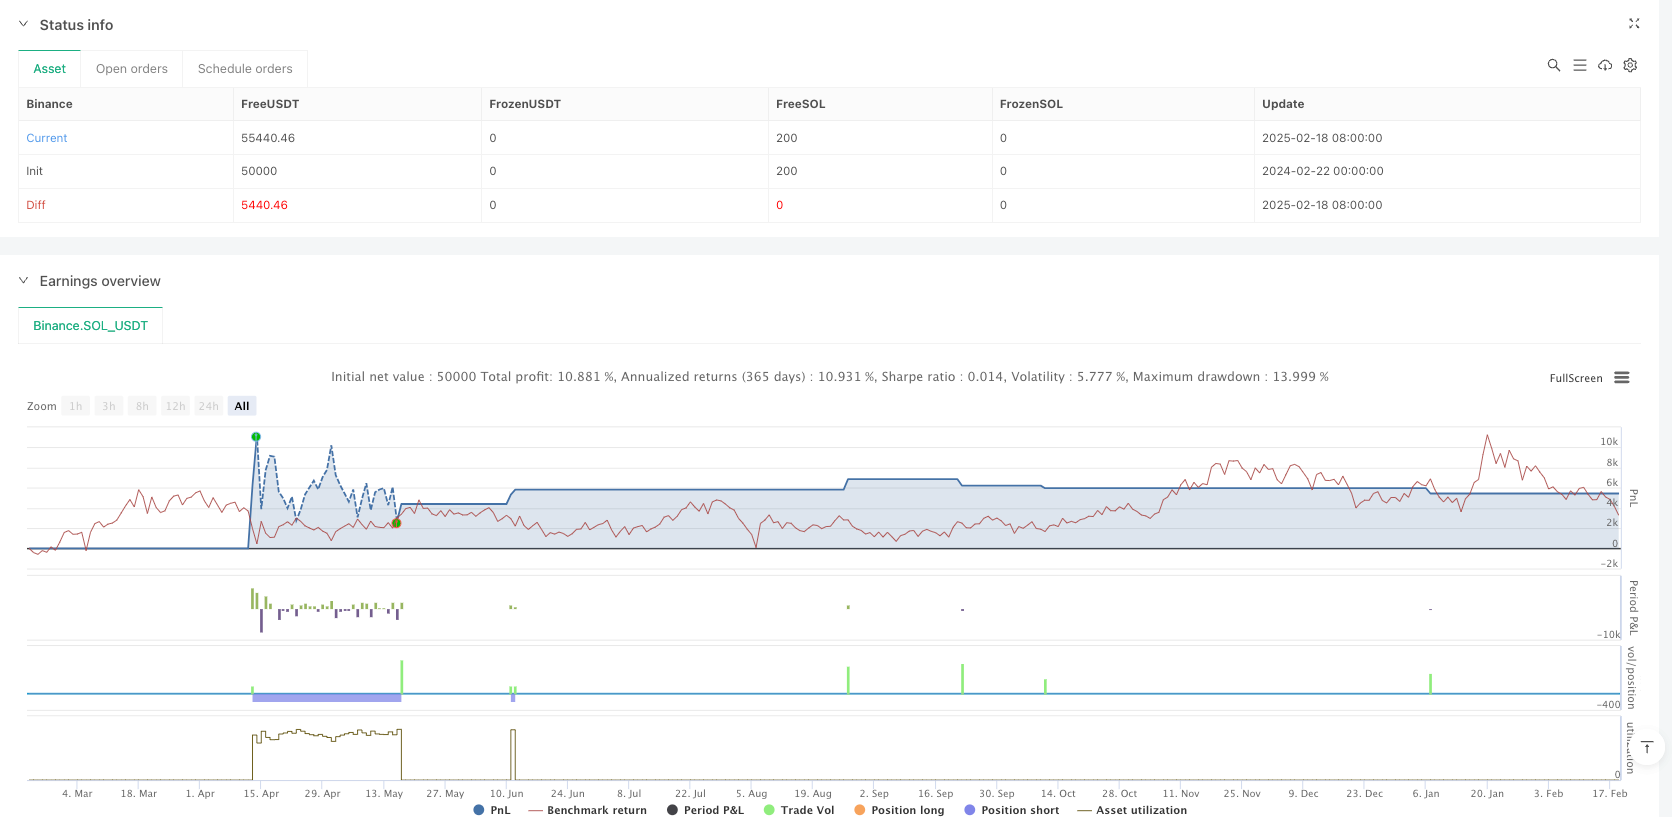The height and width of the screenshot is (817, 1672).
Task: Open the chart hamburger menu beside FullScreen
Action: [x=1622, y=378]
